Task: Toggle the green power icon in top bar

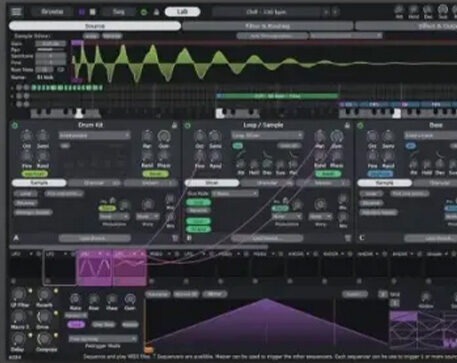Action: [144, 12]
